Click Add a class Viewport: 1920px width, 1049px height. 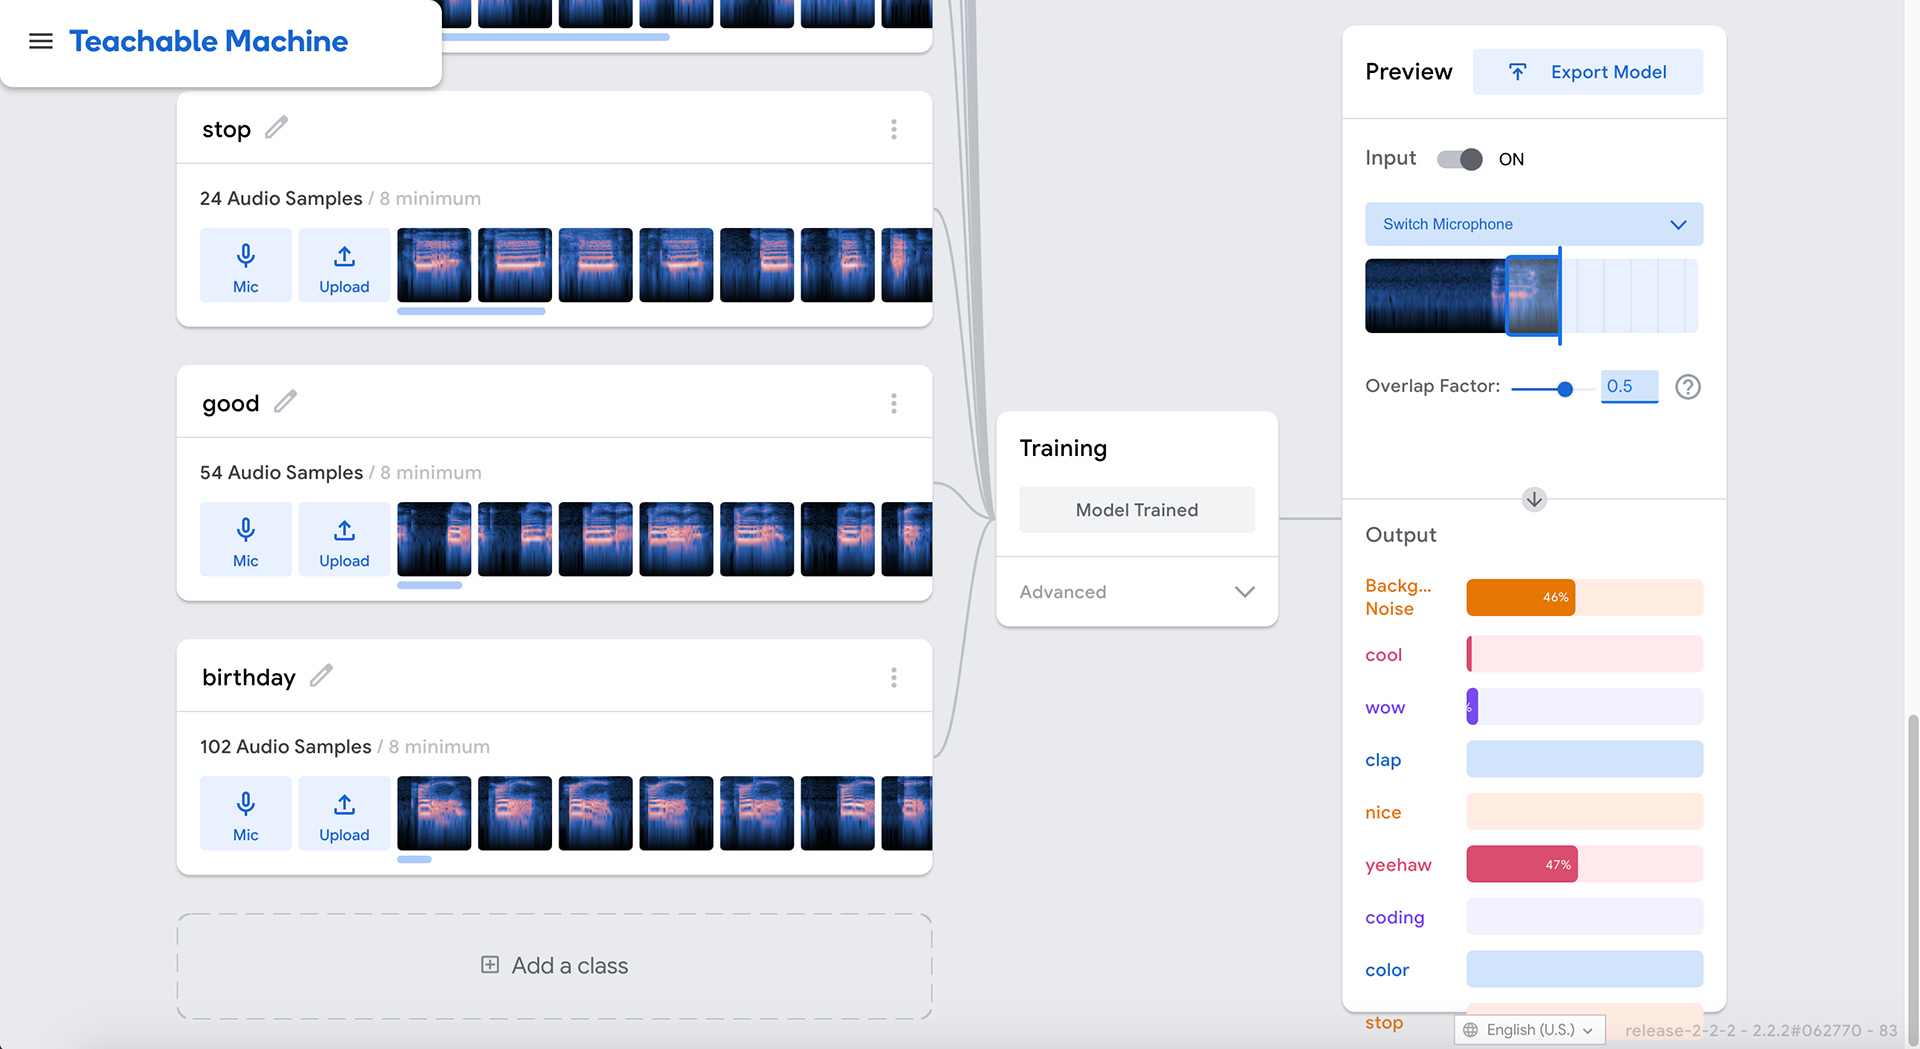tap(555, 966)
